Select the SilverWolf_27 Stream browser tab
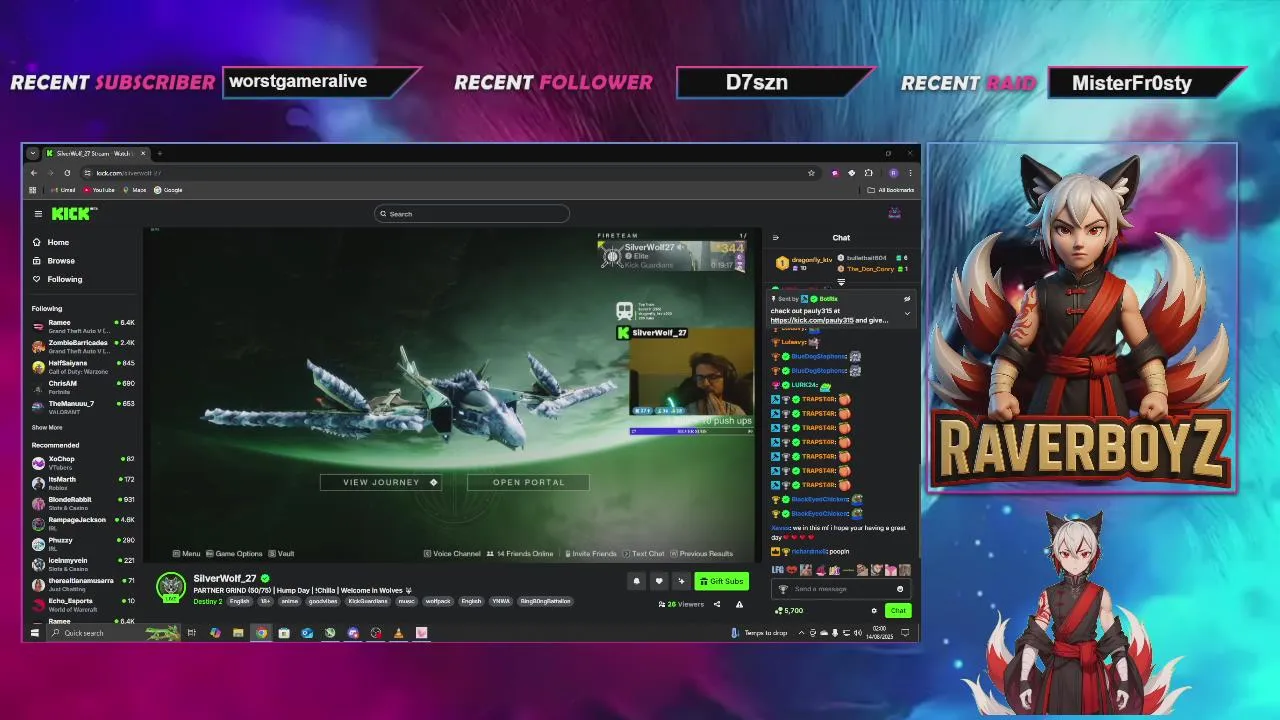 [94, 153]
